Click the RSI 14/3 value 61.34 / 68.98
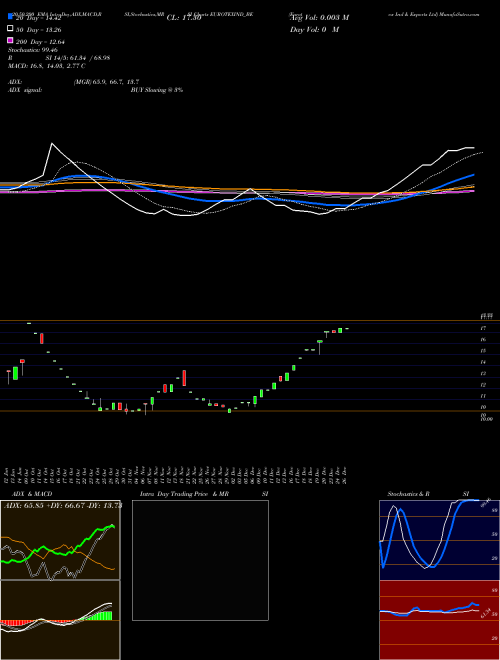Screen dimensions: 500x660 tap(78, 58)
